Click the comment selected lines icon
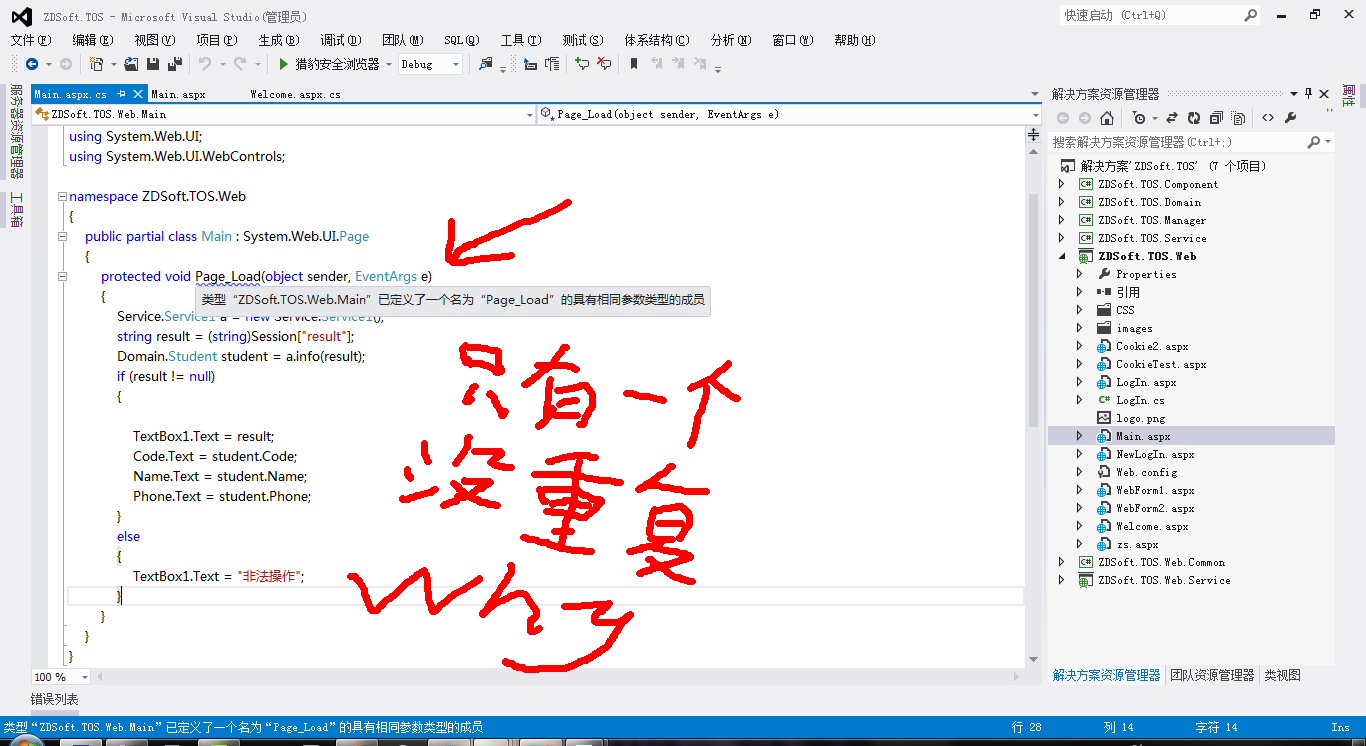The width and height of the screenshot is (1366, 746). point(581,64)
